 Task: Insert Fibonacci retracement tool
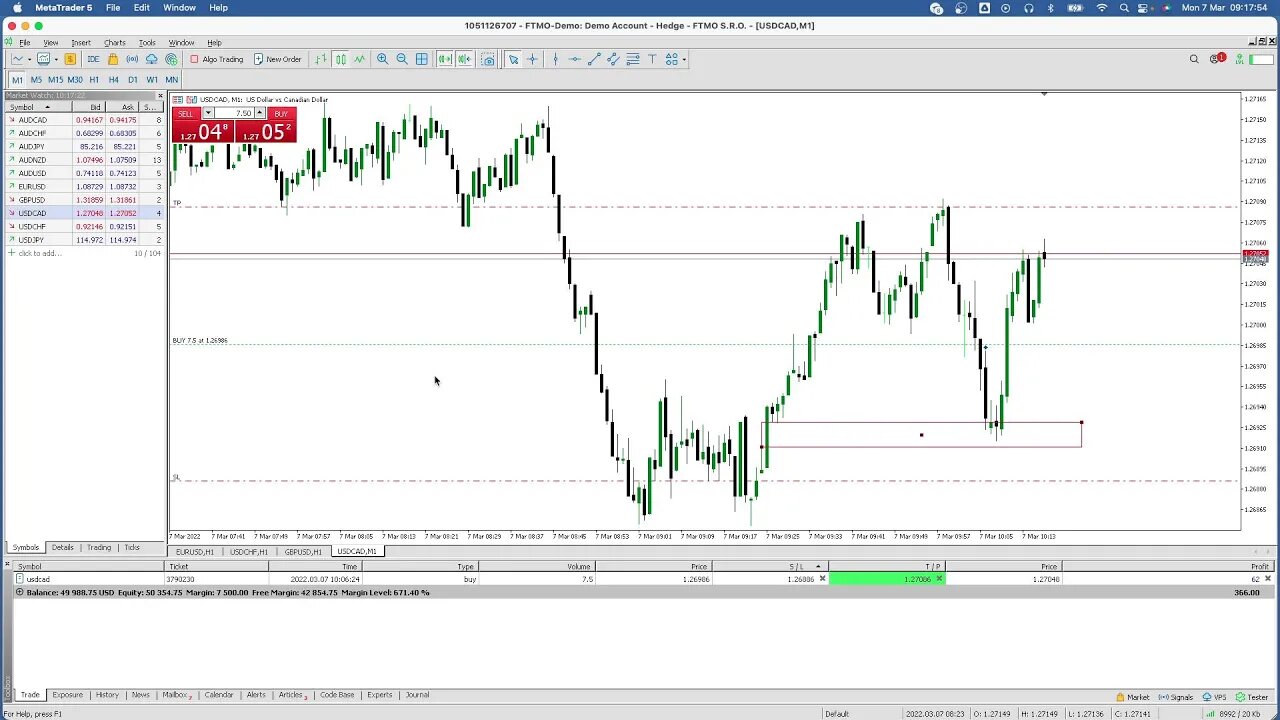point(633,59)
